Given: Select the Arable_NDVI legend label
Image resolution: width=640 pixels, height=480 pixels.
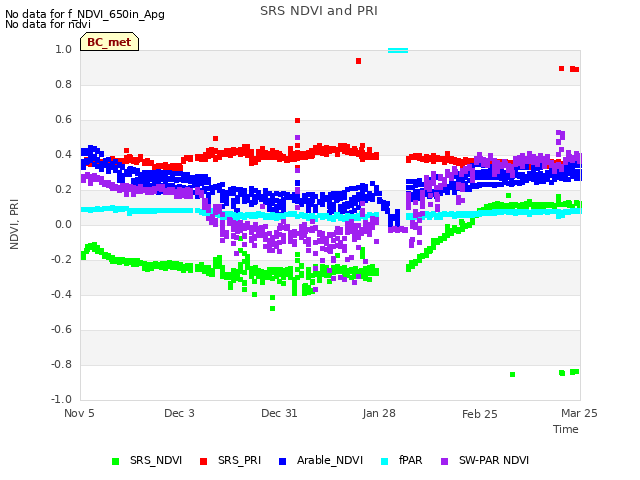Looking at the screenshot, I should [x=330, y=460].
